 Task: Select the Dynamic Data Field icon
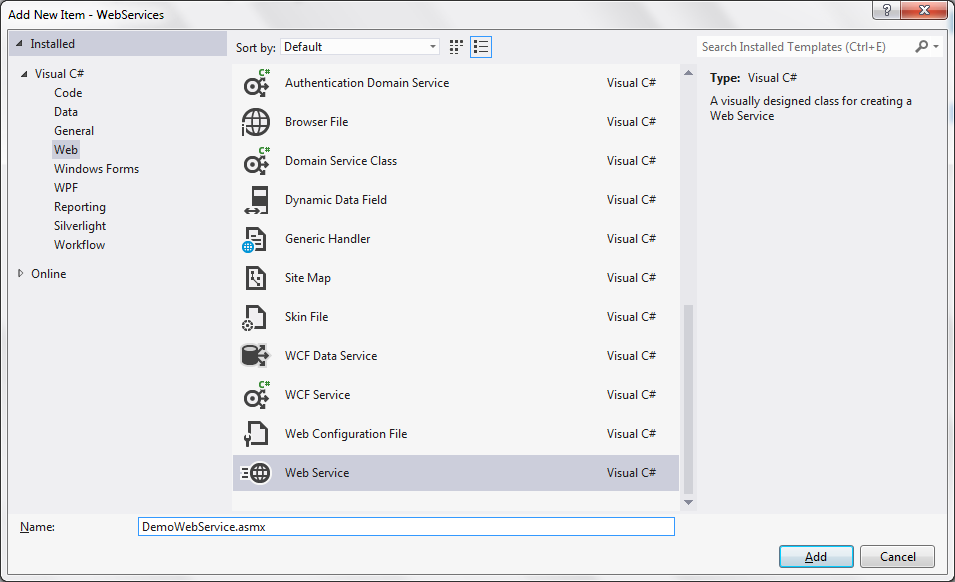[x=257, y=200]
